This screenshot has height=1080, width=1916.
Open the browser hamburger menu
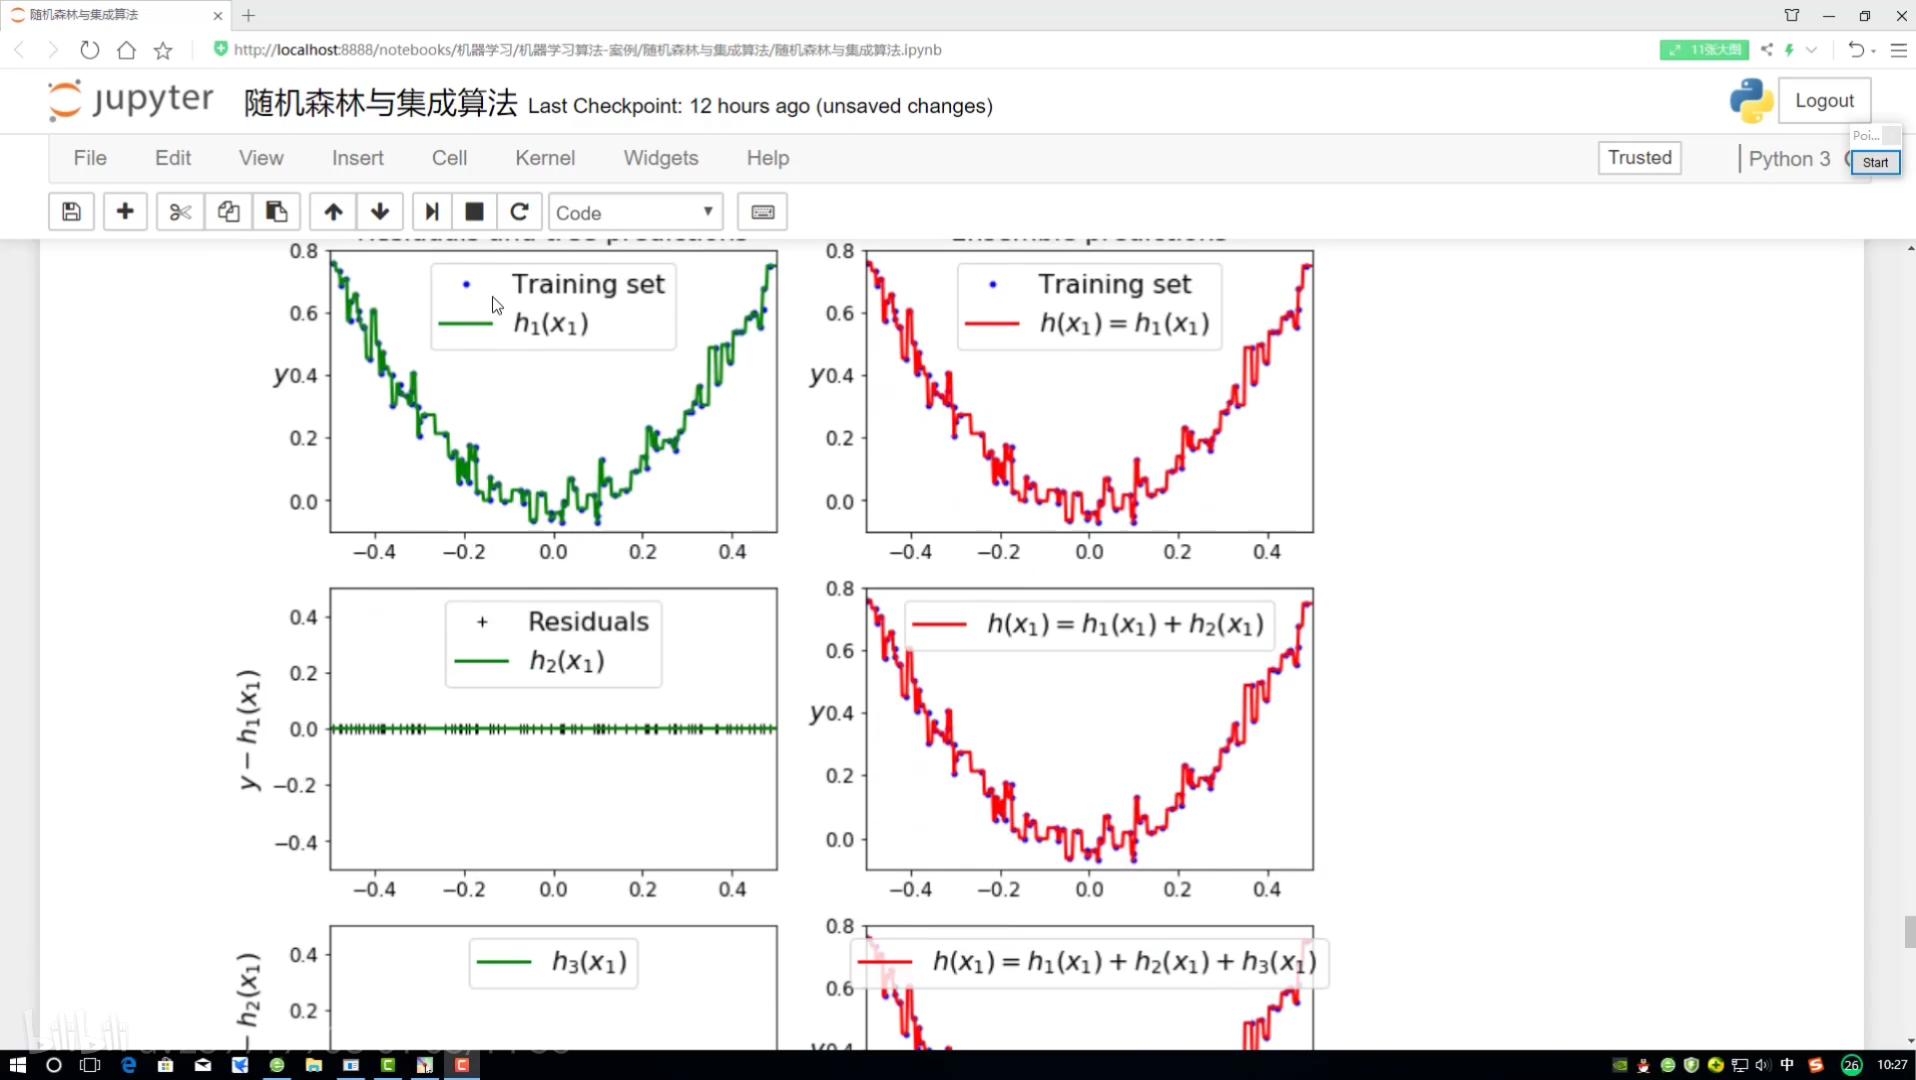point(1899,49)
